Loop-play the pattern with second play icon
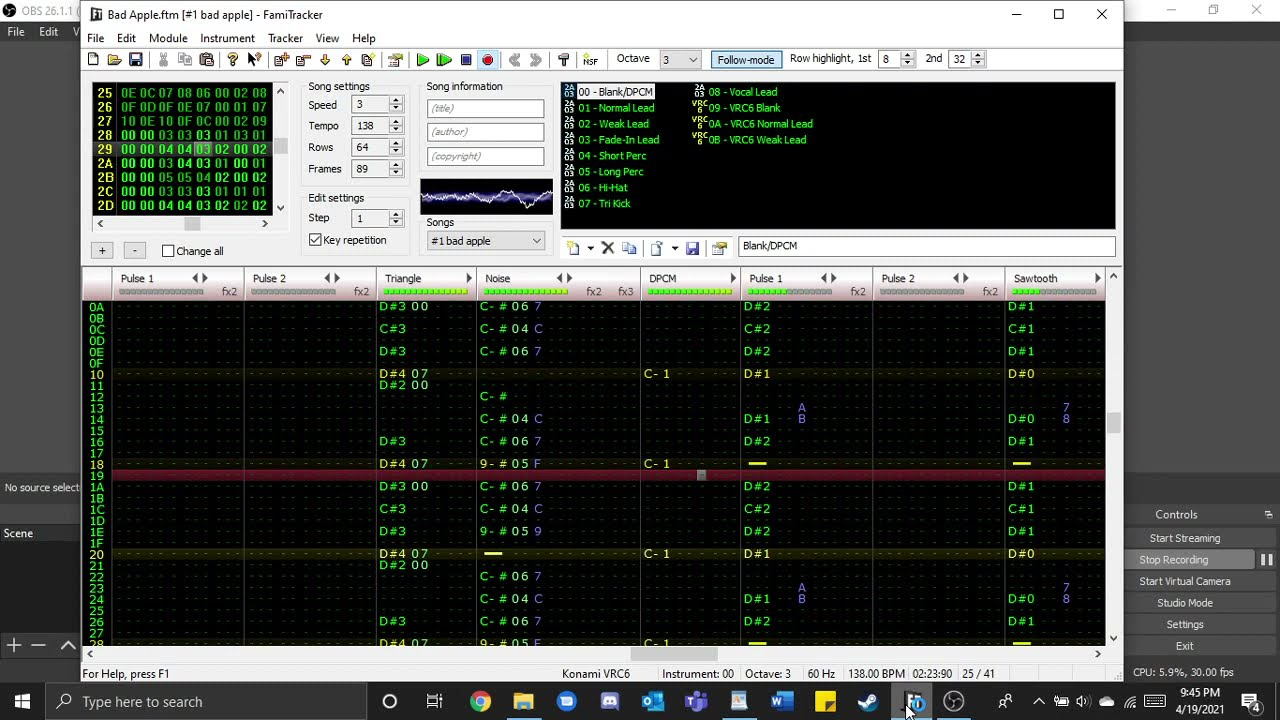The width and height of the screenshot is (1280, 720). [444, 60]
